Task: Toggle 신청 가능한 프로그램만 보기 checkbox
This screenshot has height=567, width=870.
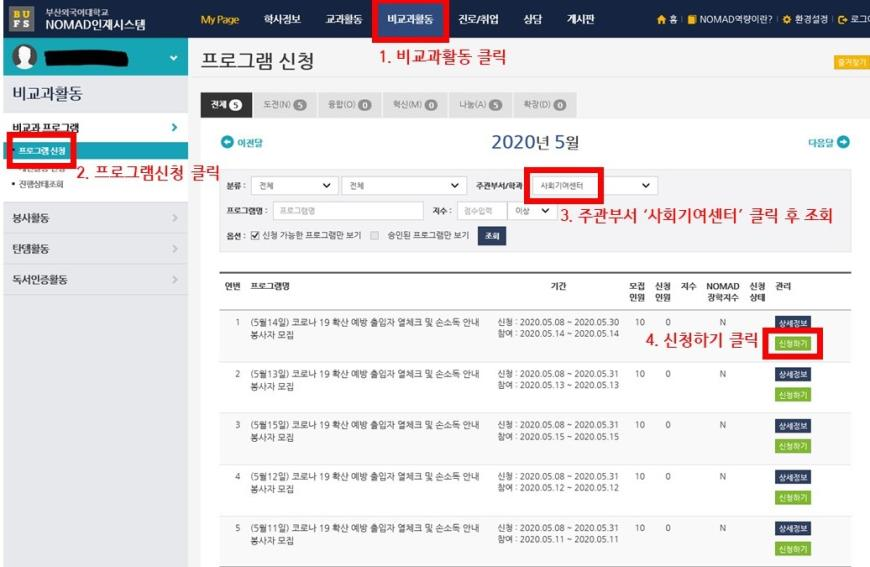Action: click(255, 235)
